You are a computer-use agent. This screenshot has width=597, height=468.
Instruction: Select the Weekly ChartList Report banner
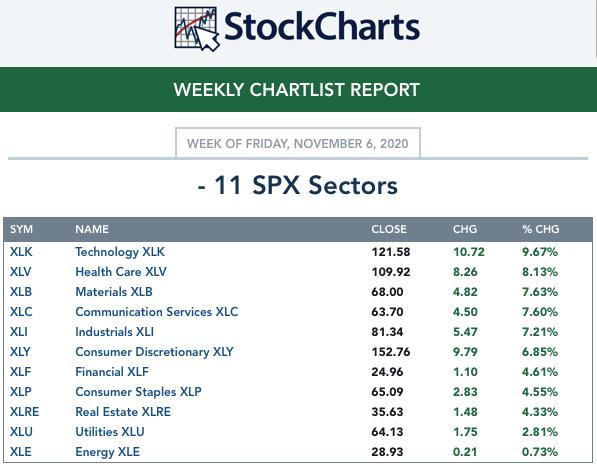pyautogui.click(x=298, y=89)
